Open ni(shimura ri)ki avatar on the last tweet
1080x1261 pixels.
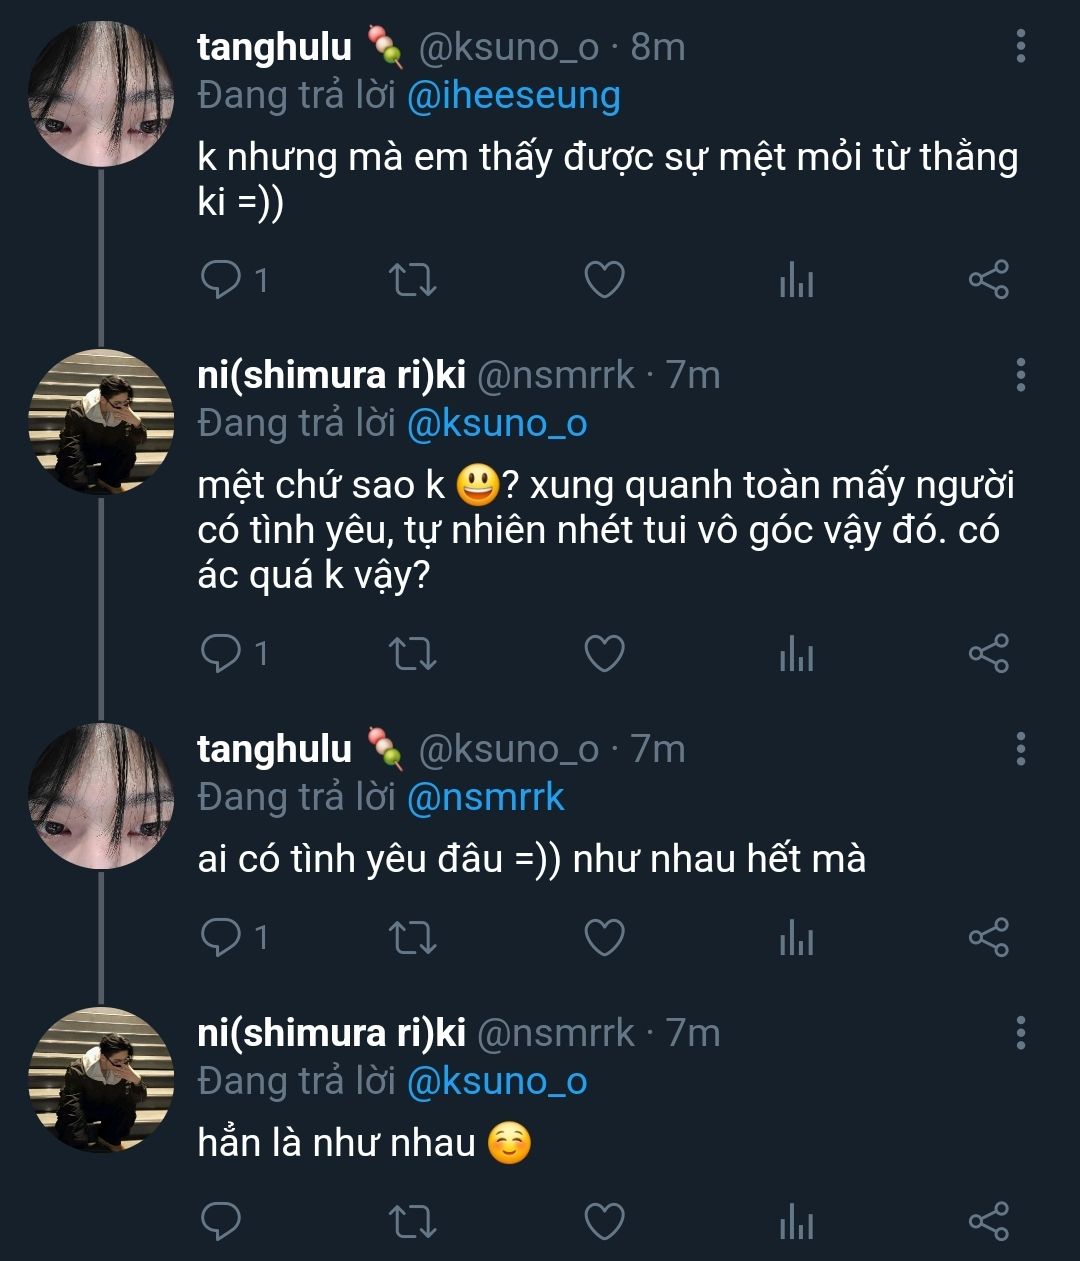100,1079
